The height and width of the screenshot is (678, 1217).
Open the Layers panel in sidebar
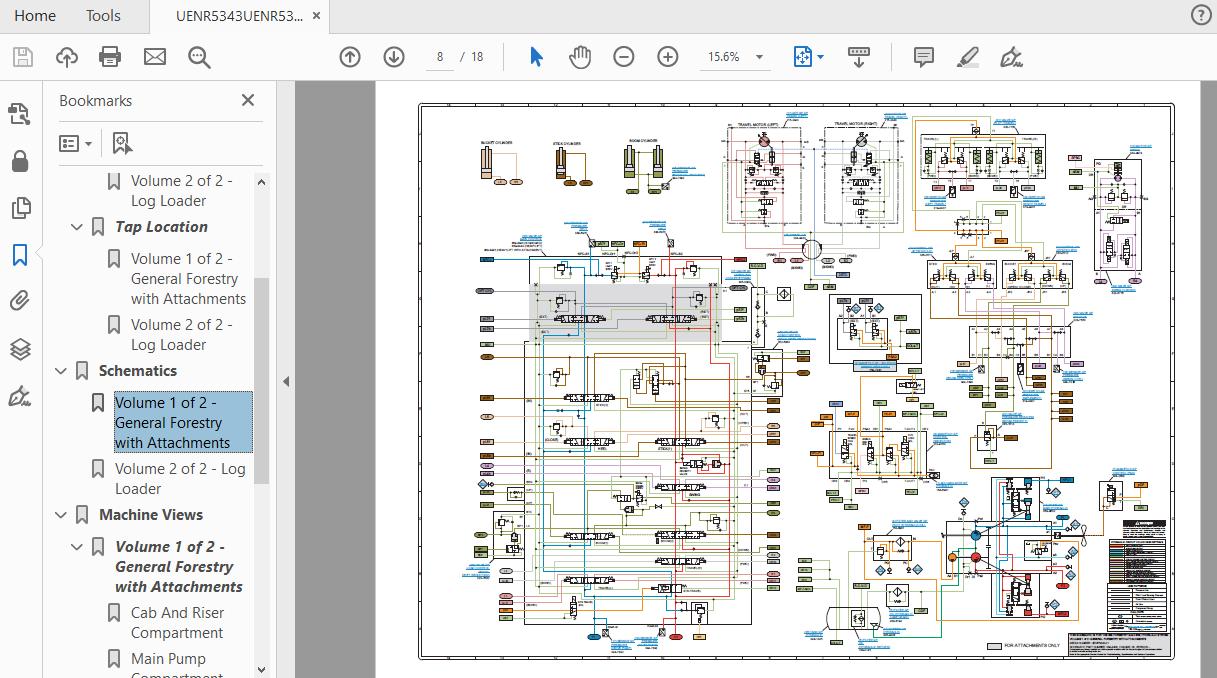pos(20,349)
